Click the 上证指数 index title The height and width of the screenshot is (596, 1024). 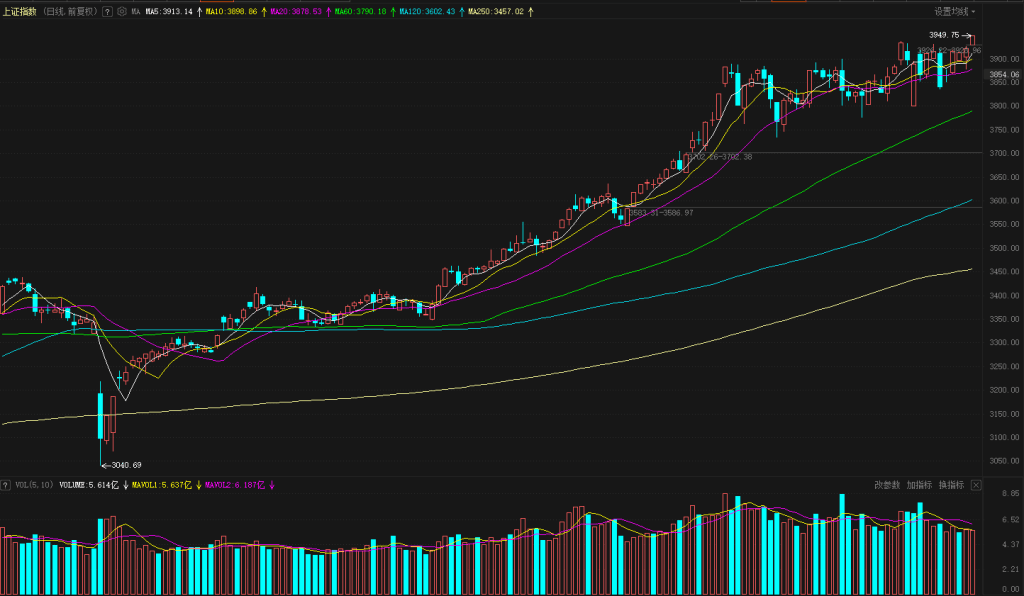(20, 12)
